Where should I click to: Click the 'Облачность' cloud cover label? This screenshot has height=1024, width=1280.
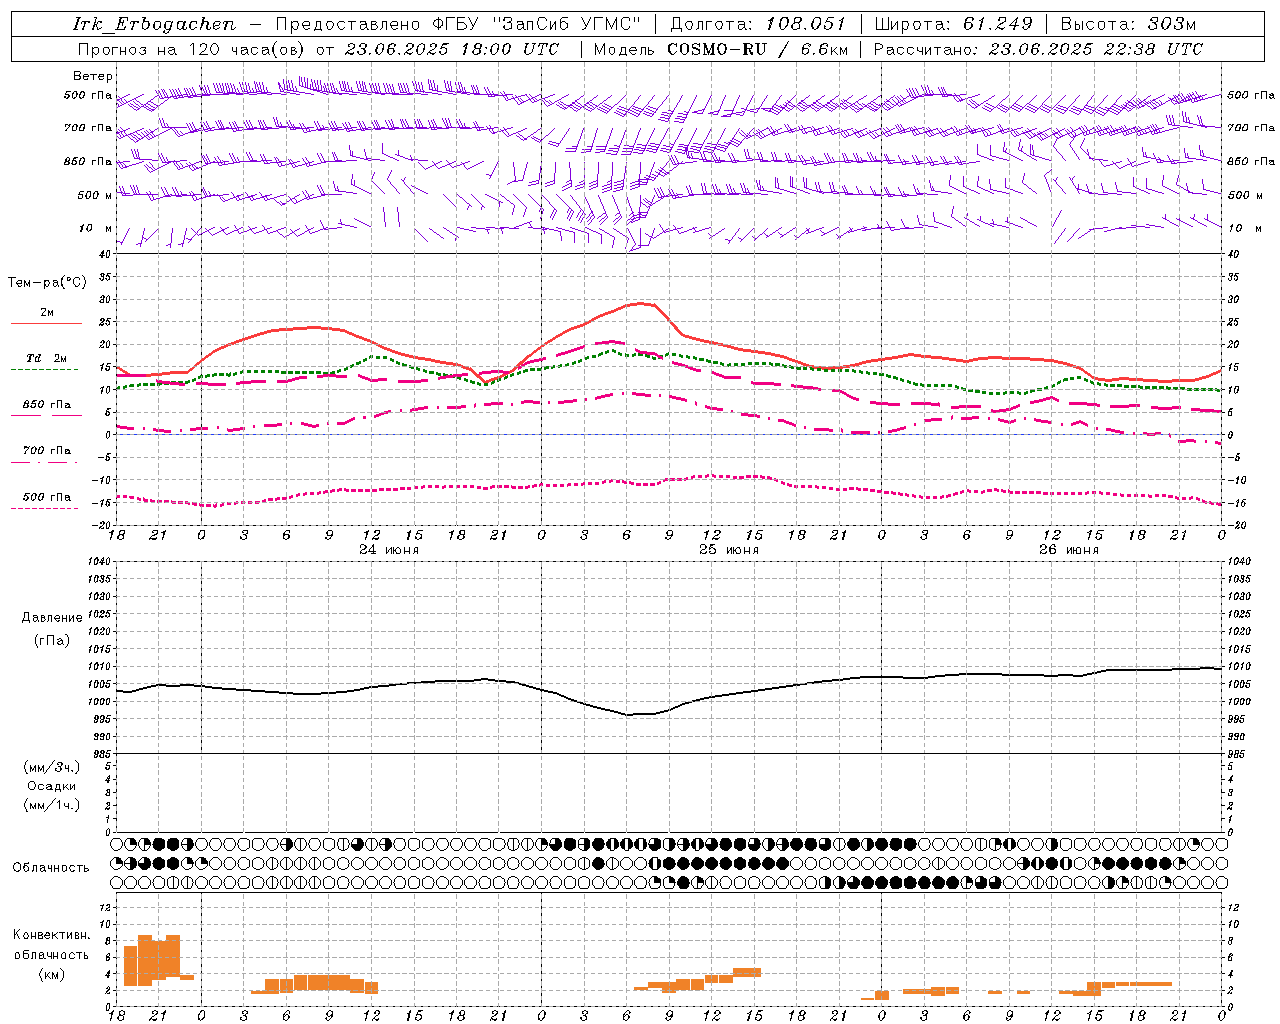pyautogui.click(x=51, y=868)
